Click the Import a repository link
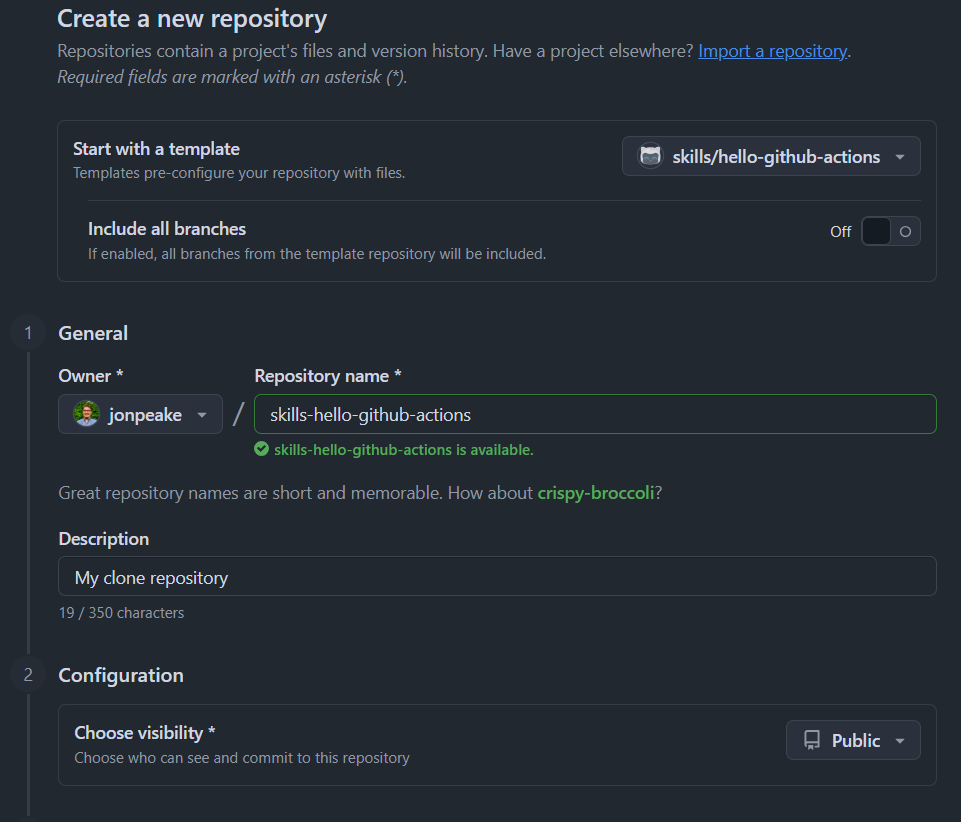Screen dimensions: 961x822 [x=772, y=51]
